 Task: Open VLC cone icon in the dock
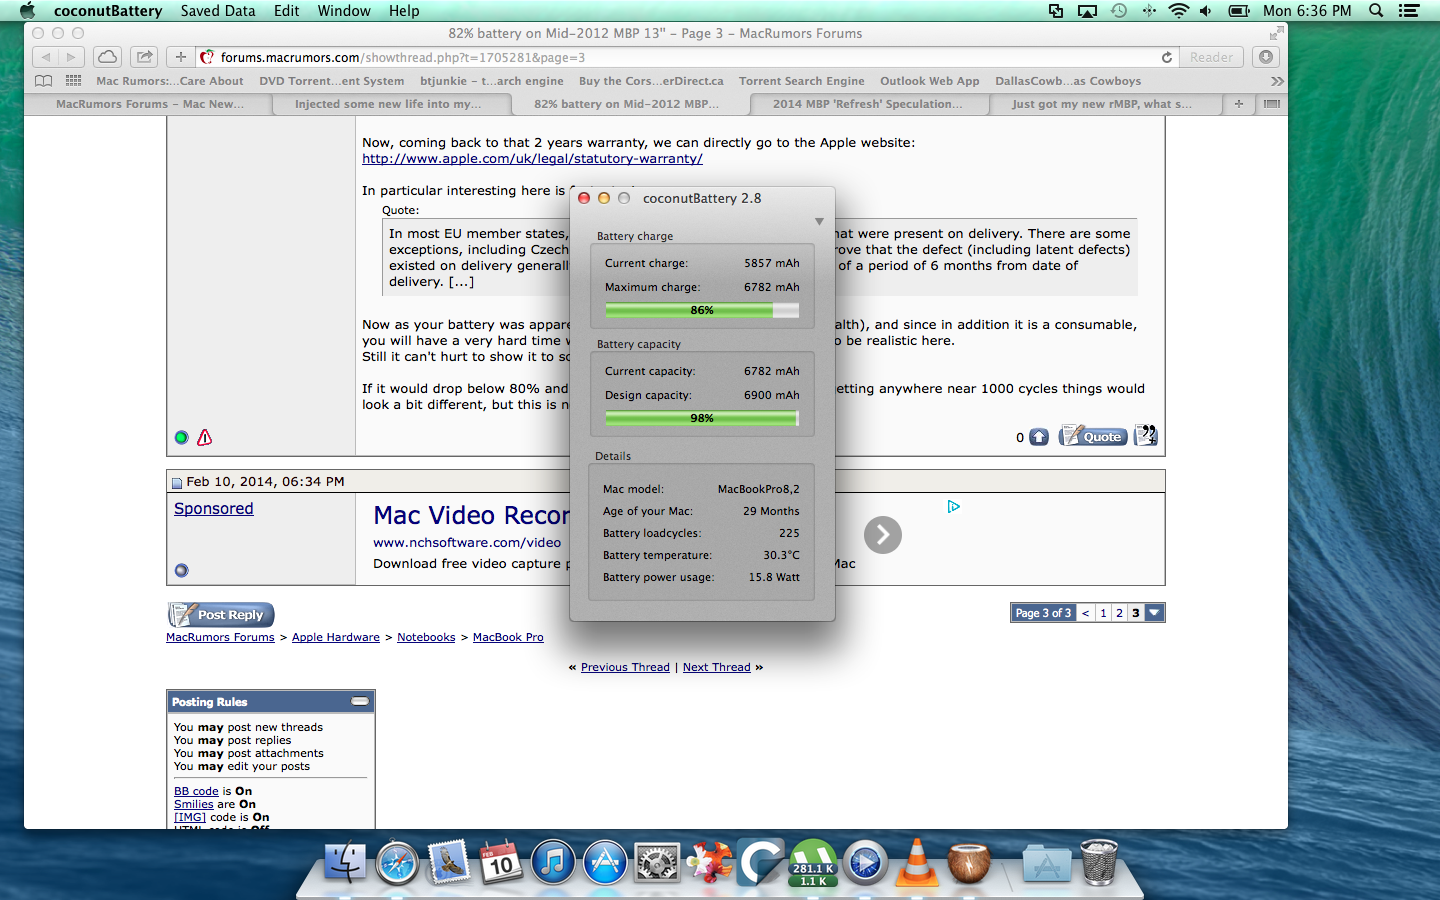[917, 862]
